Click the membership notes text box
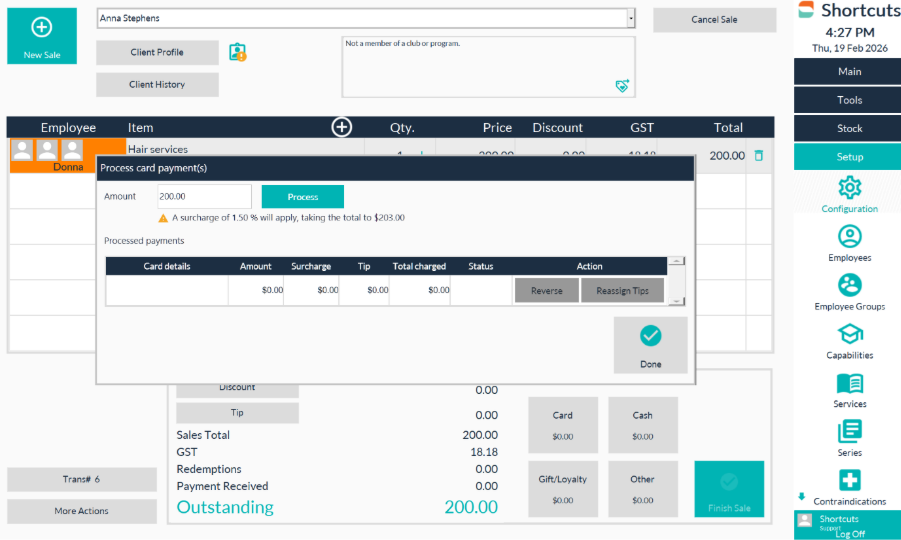Image resolution: width=901 pixels, height=540 pixels. coord(488,67)
